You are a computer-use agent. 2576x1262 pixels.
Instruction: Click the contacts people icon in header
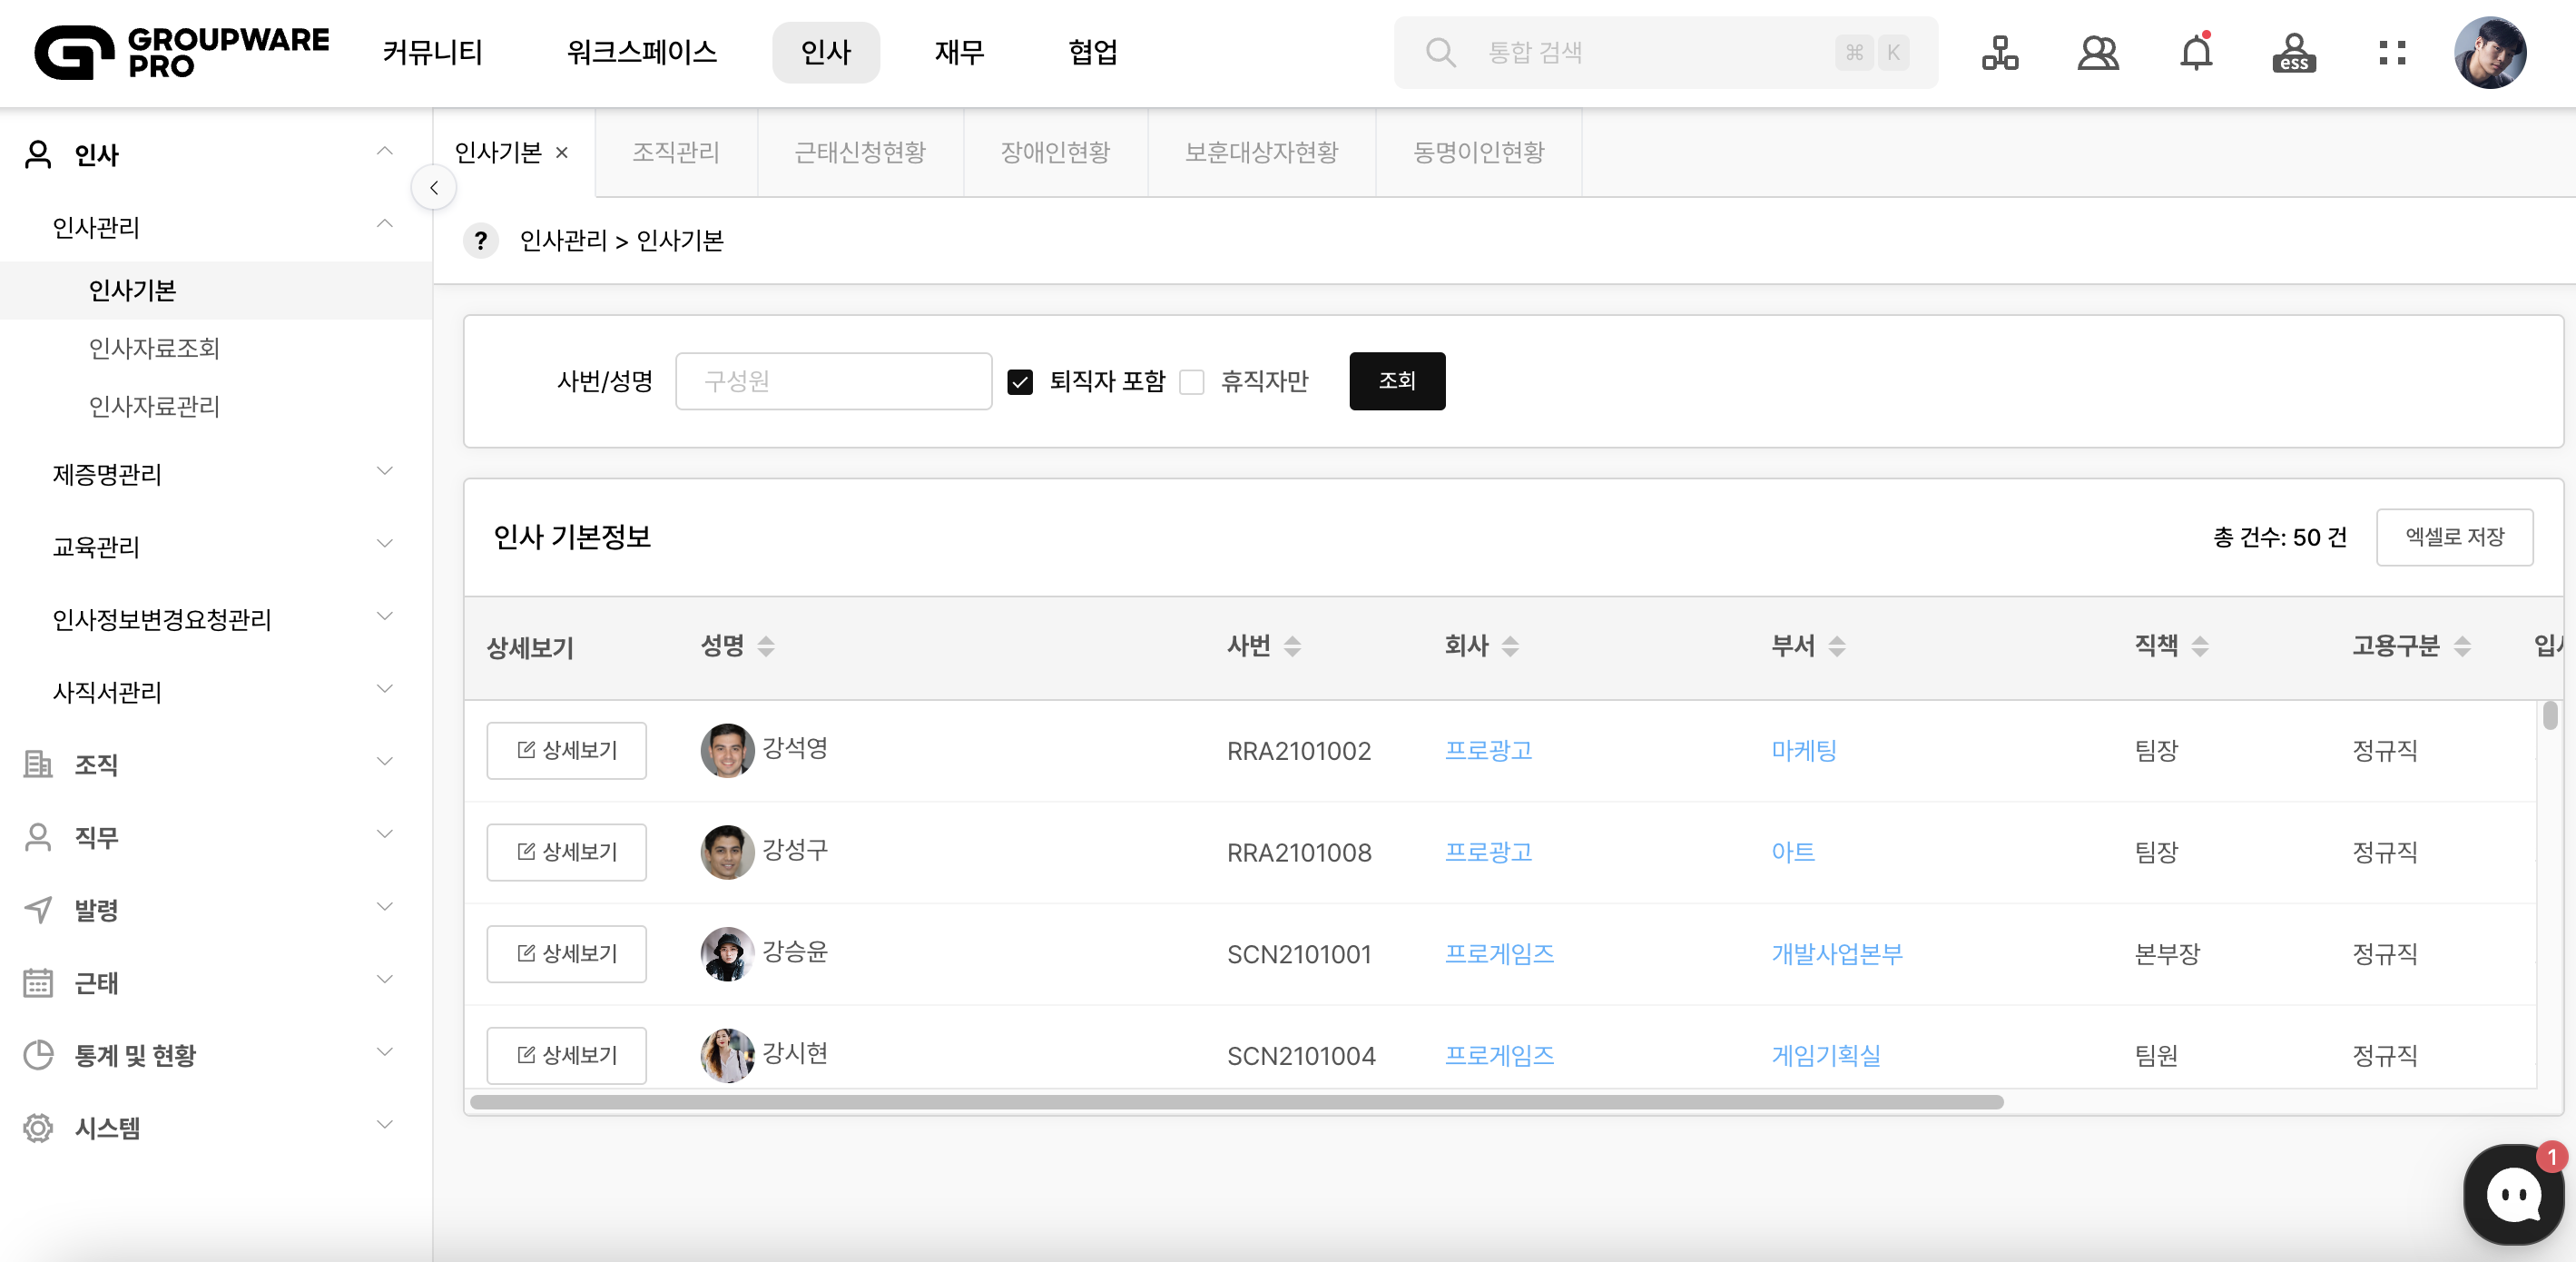pyautogui.click(x=2097, y=52)
